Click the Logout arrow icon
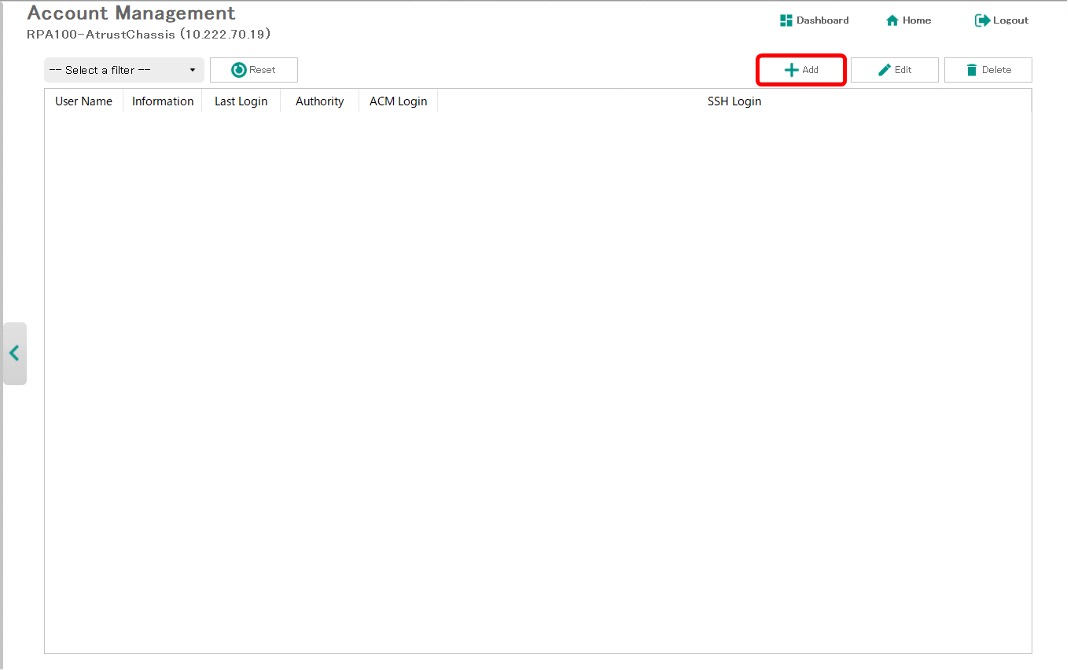The height and width of the screenshot is (670, 1068). [982, 21]
